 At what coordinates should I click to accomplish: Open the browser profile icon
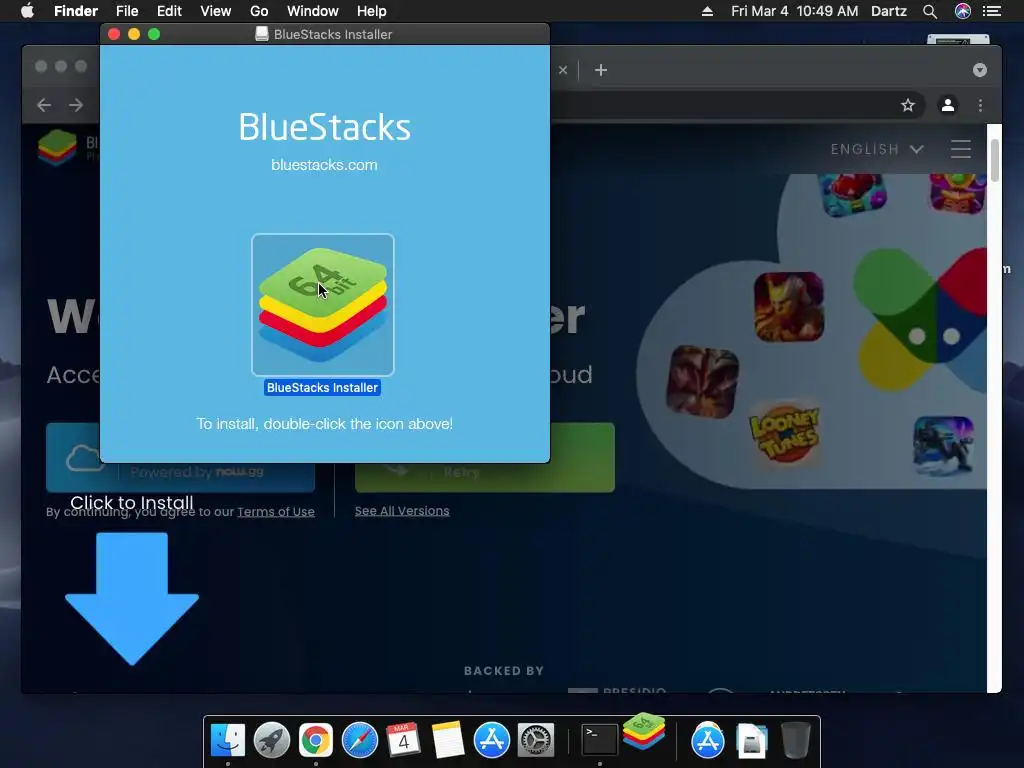tap(948, 105)
